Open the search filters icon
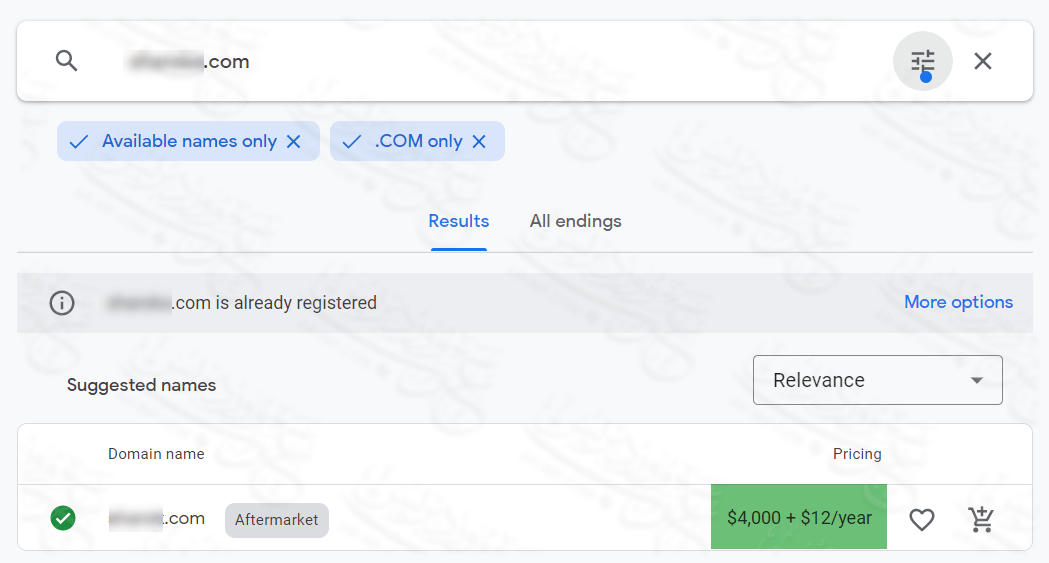Screen dimensions: 1049x563 pyautogui.click(x=922, y=61)
